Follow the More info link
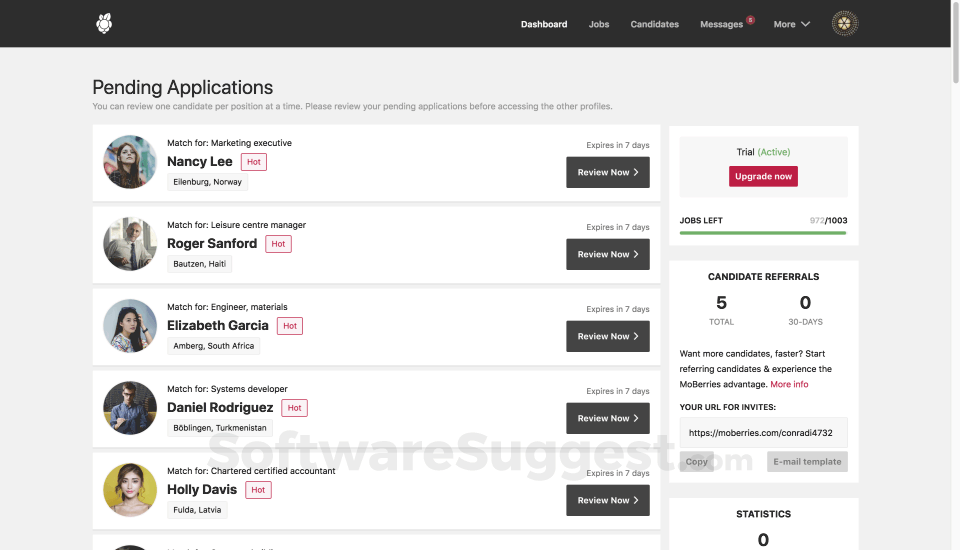The width and height of the screenshot is (960, 550). click(789, 384)
